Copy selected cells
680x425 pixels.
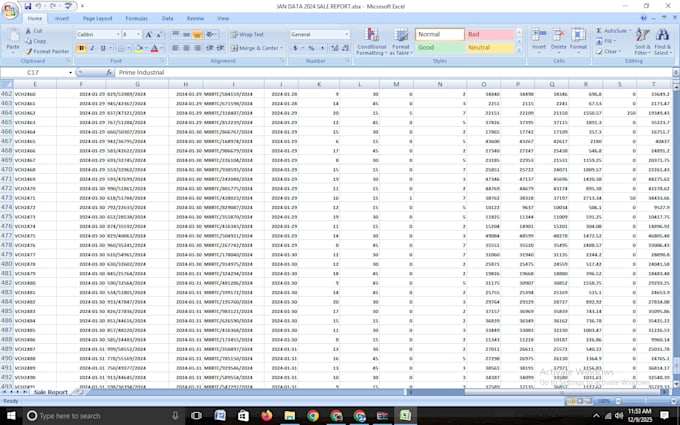tap(36, 41)
